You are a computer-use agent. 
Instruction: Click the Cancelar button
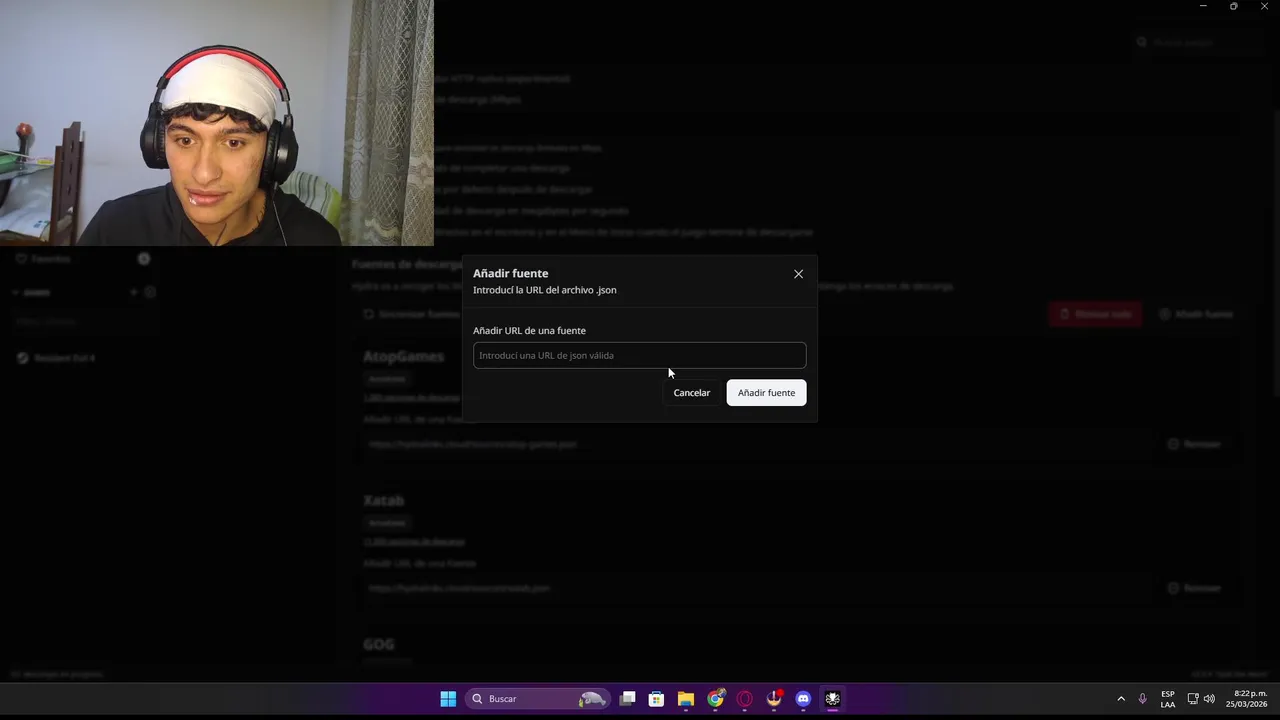691,393
